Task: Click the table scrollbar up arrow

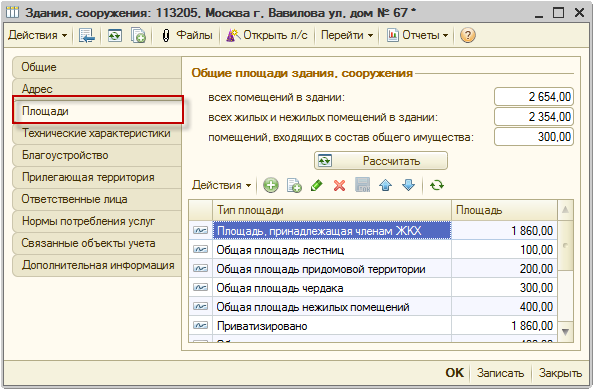Action: pos(565,210)
